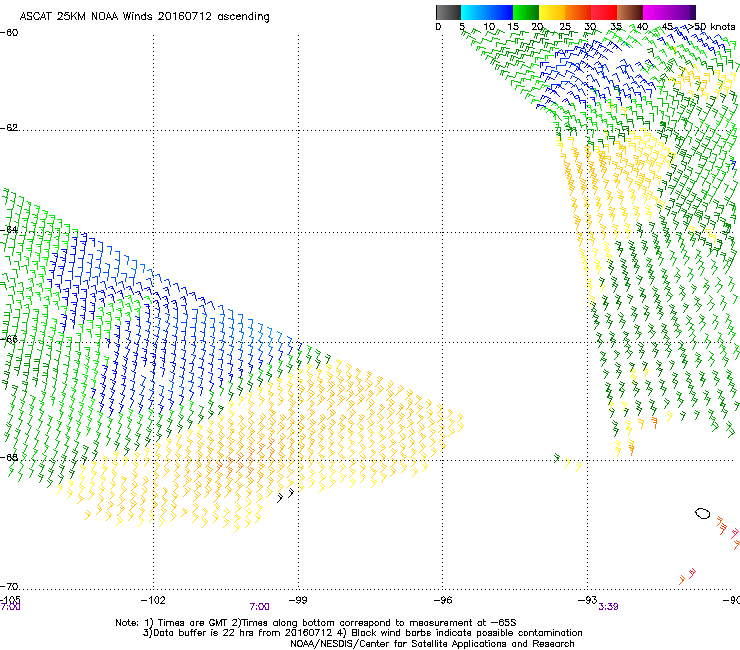
Task: Click the black contaminated wind barbs near -99
Action: (286, 496)
